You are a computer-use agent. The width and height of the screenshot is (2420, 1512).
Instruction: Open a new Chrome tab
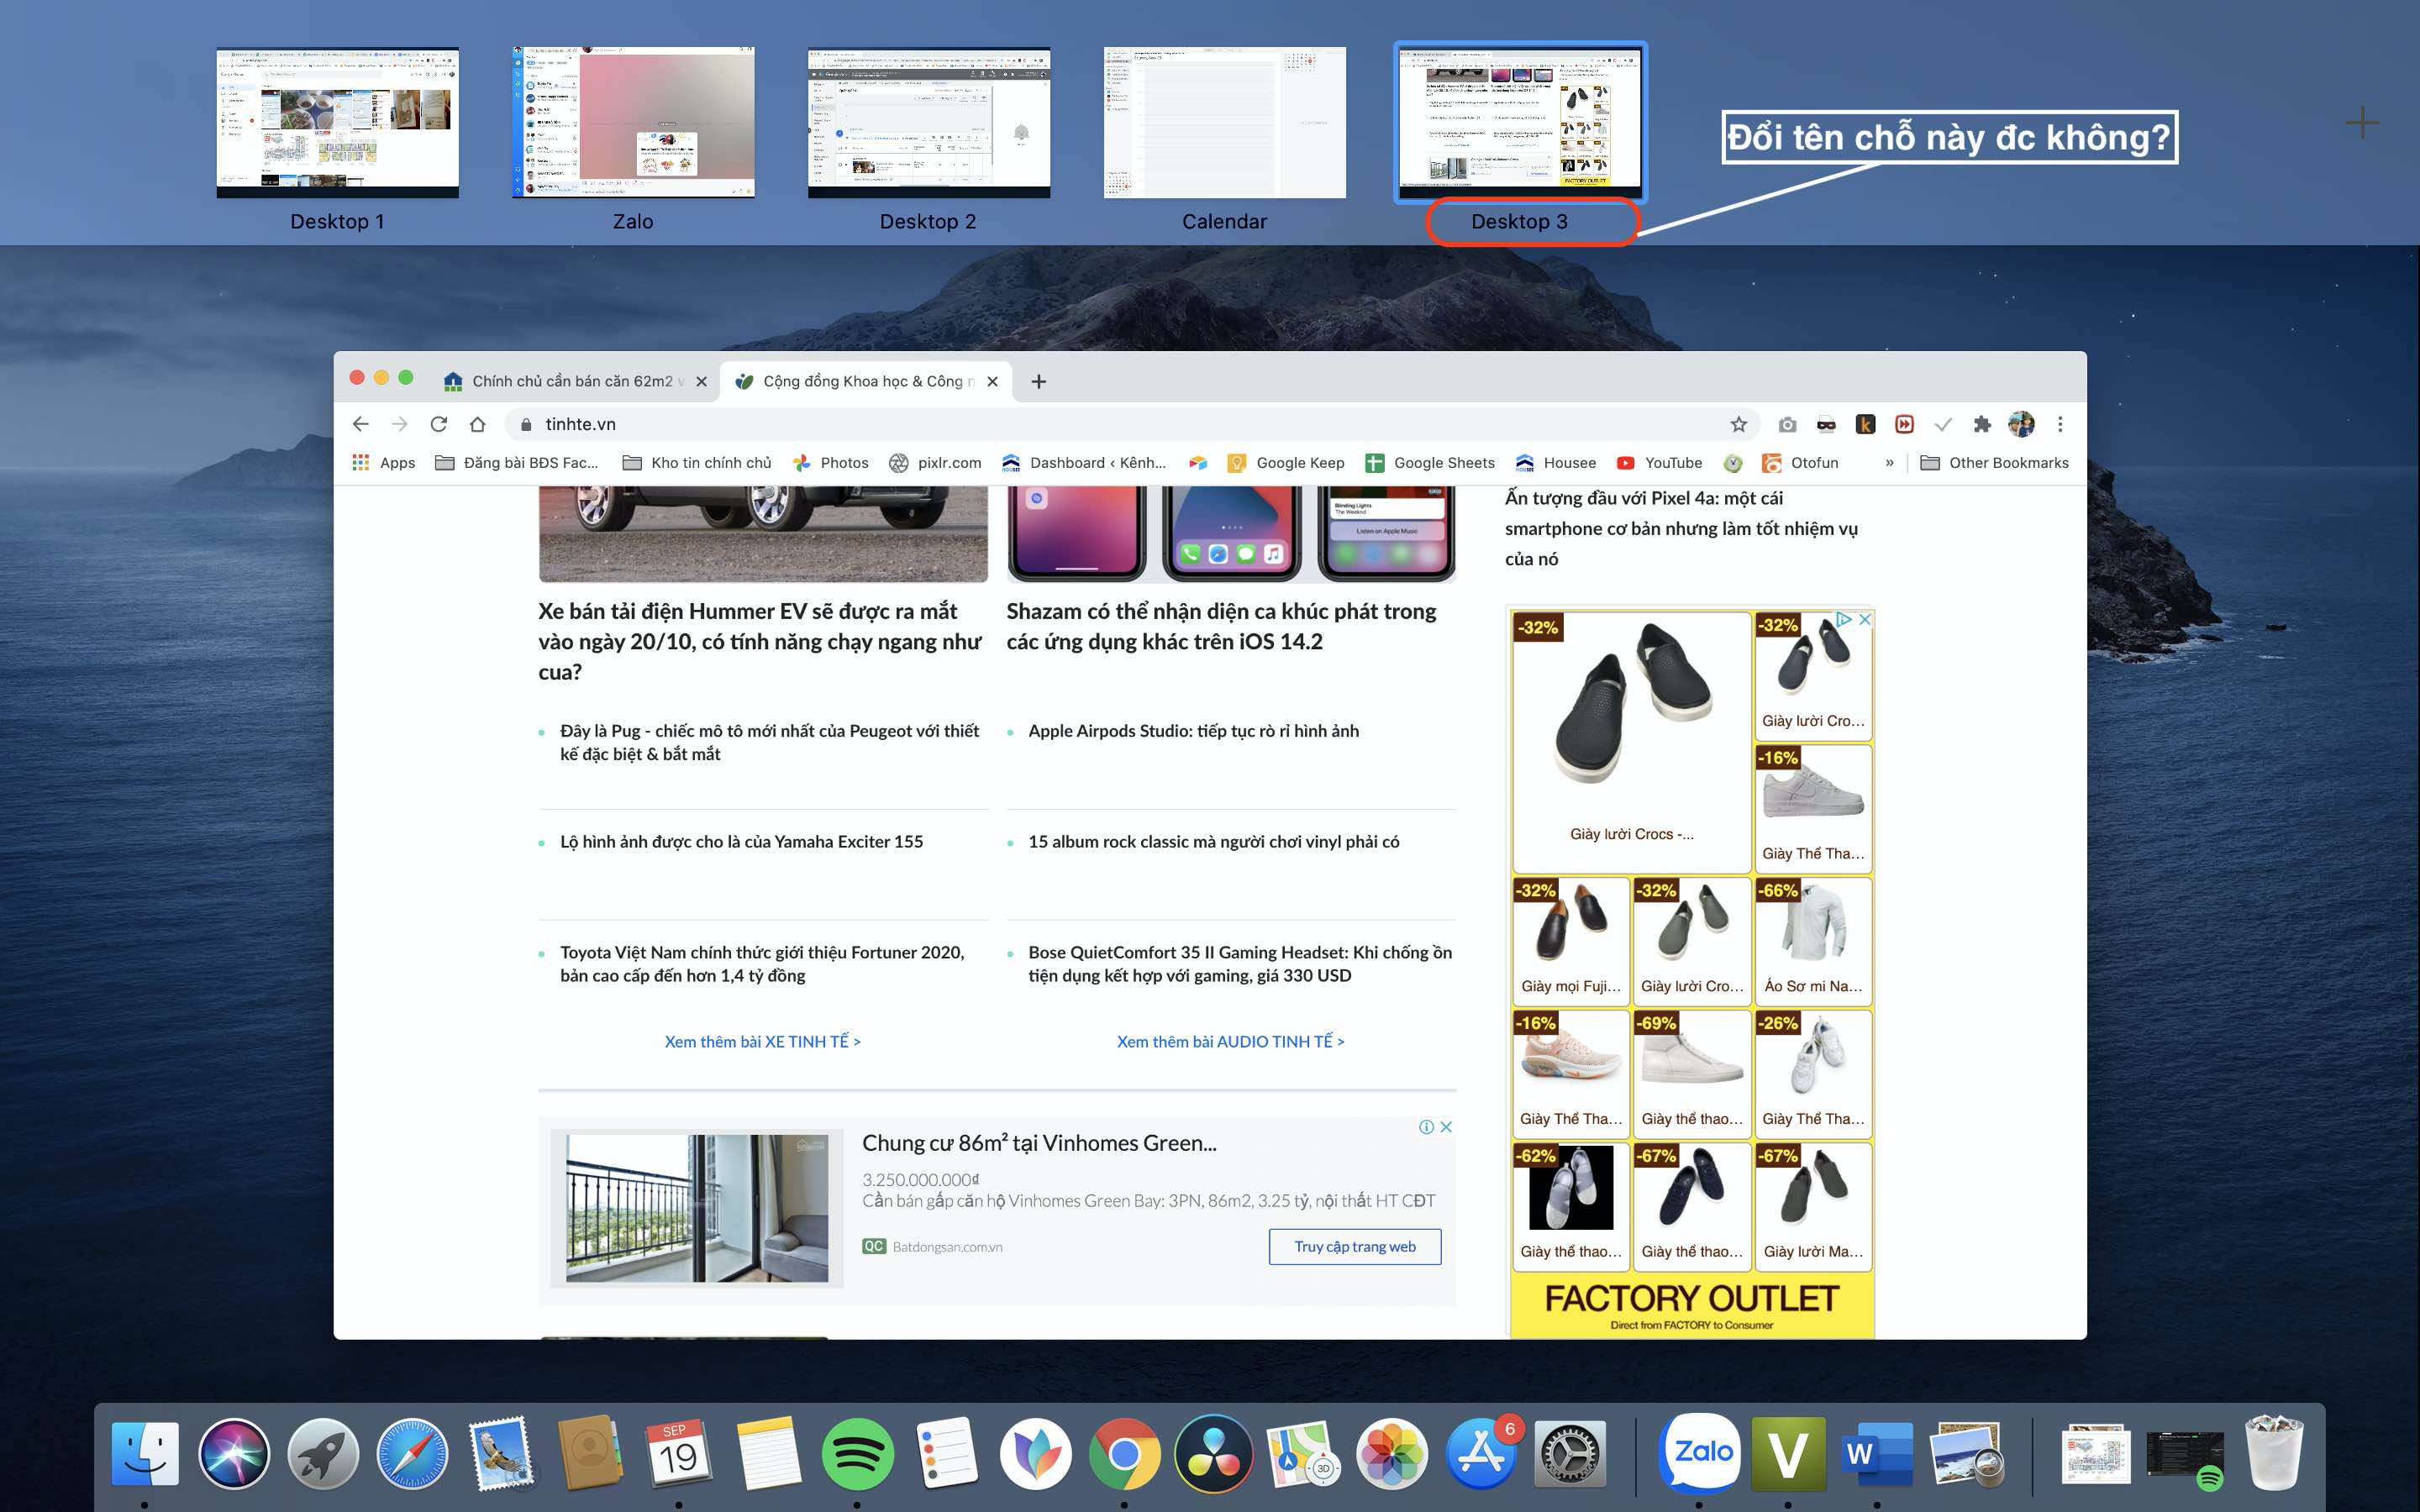tap(1039, 381)
